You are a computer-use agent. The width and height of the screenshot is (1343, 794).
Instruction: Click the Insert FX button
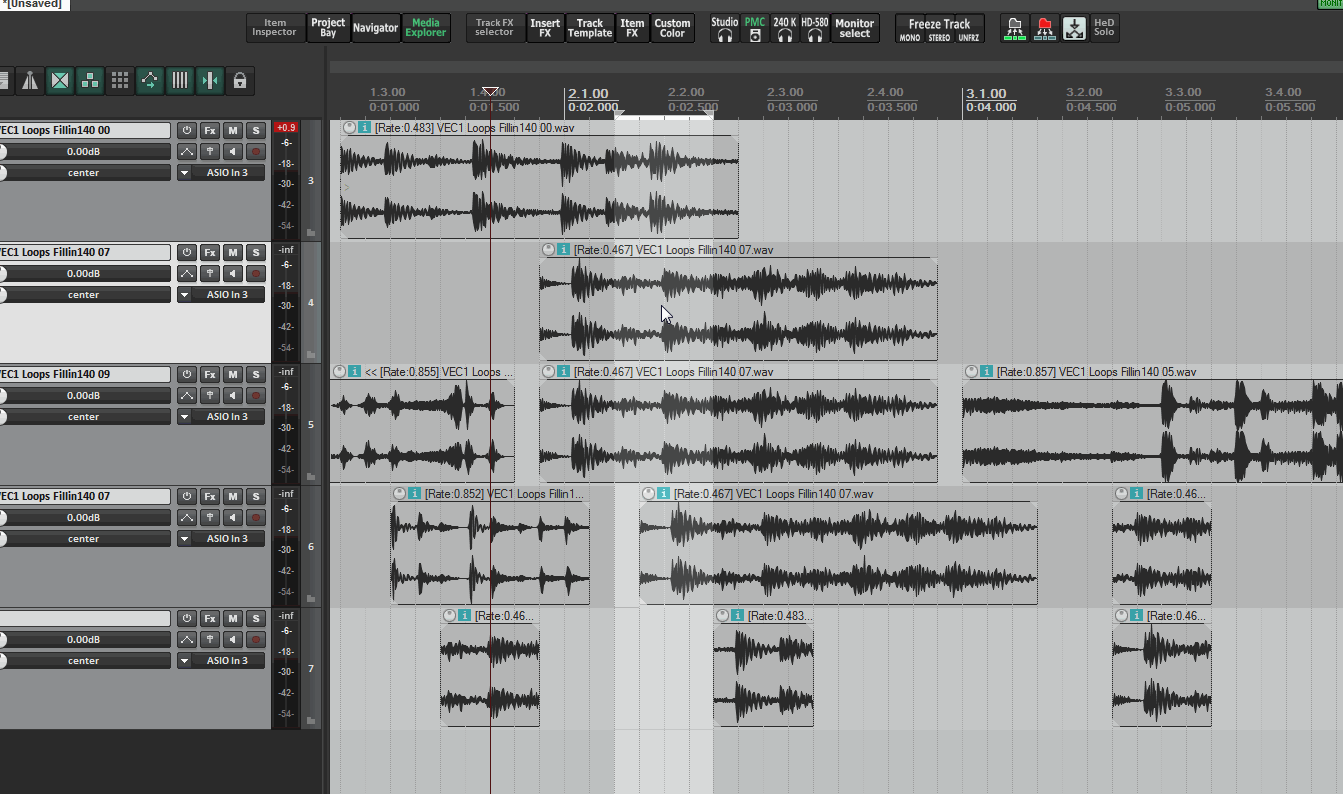545,28
